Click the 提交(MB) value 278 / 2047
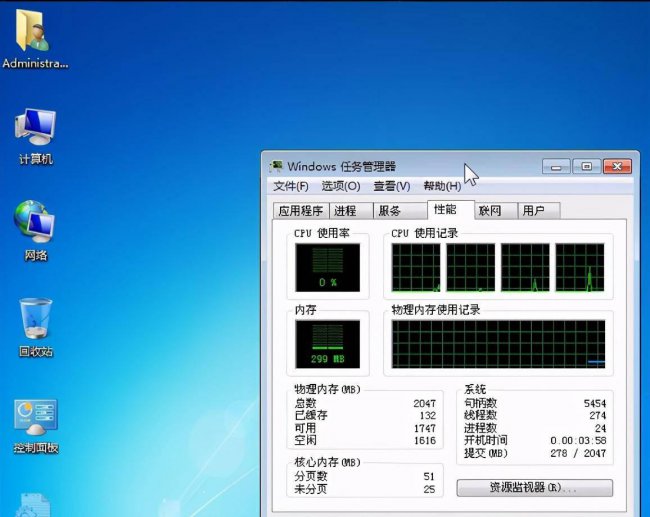This screenshot has width=650, height=517. [578, 453]
